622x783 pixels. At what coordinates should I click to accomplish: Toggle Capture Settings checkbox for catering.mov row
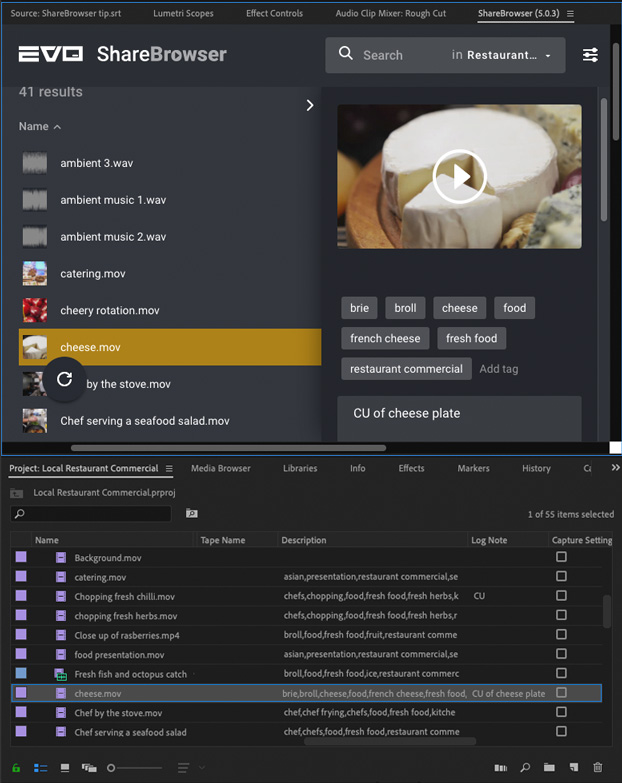click(561, 576)
